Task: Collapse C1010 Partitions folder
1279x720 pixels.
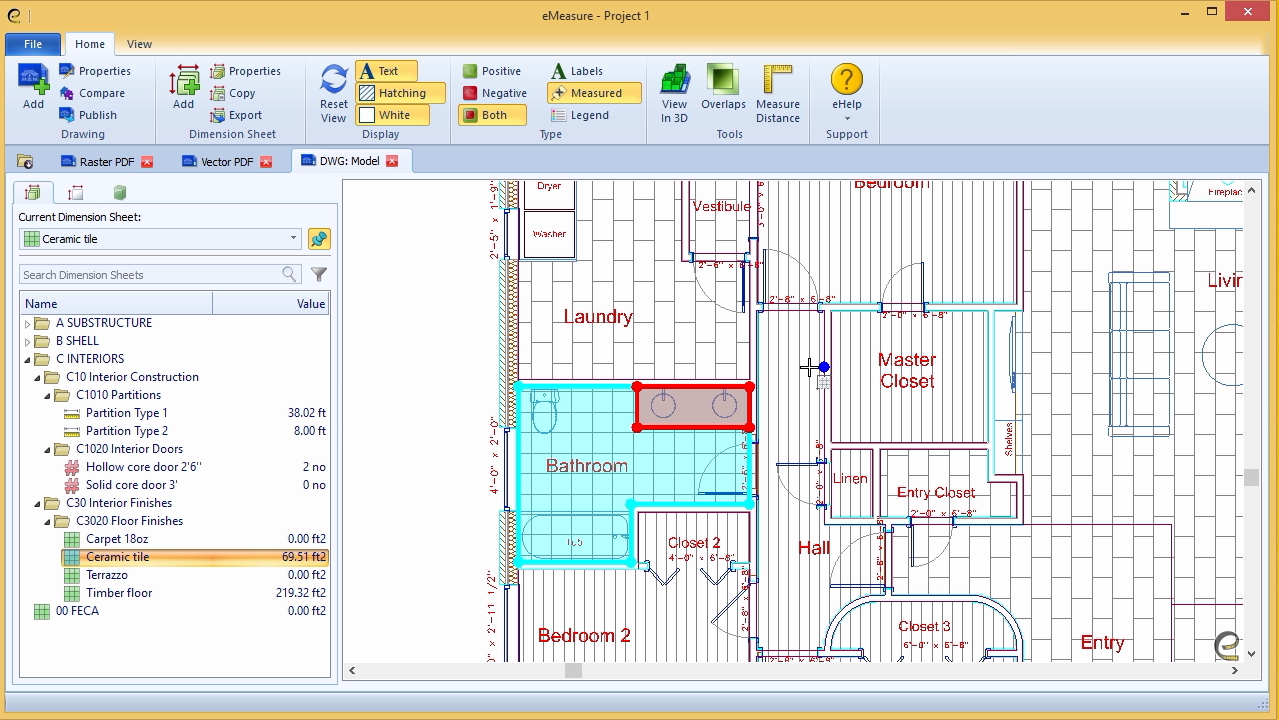Action: point(47,395)
